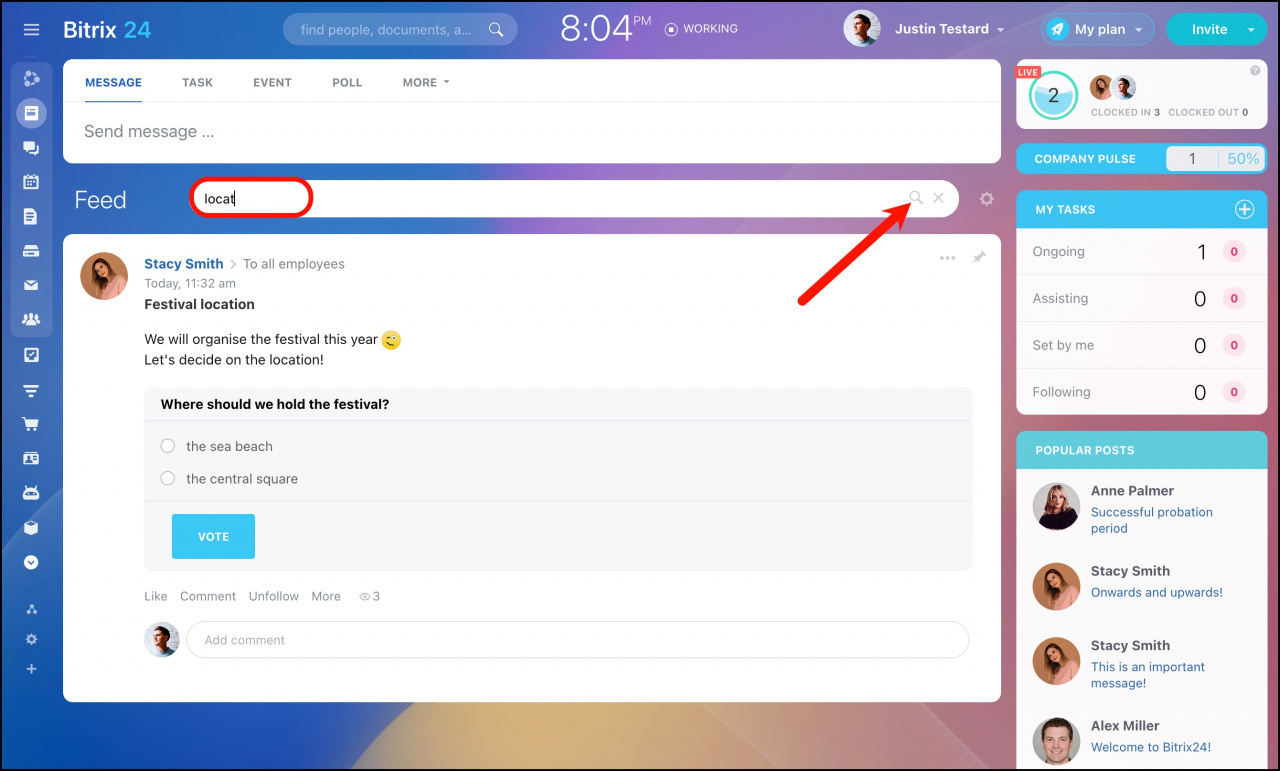
Task: Open Stacy Smith author link in post
Action: coord(184,264)
